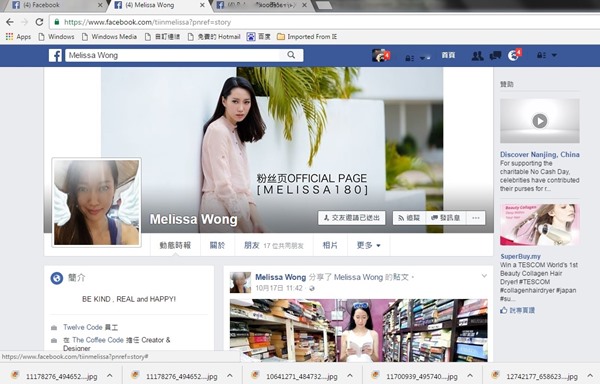Click the browser forward arrow
This screenshot has width=600, height=384.
(24, 22)
